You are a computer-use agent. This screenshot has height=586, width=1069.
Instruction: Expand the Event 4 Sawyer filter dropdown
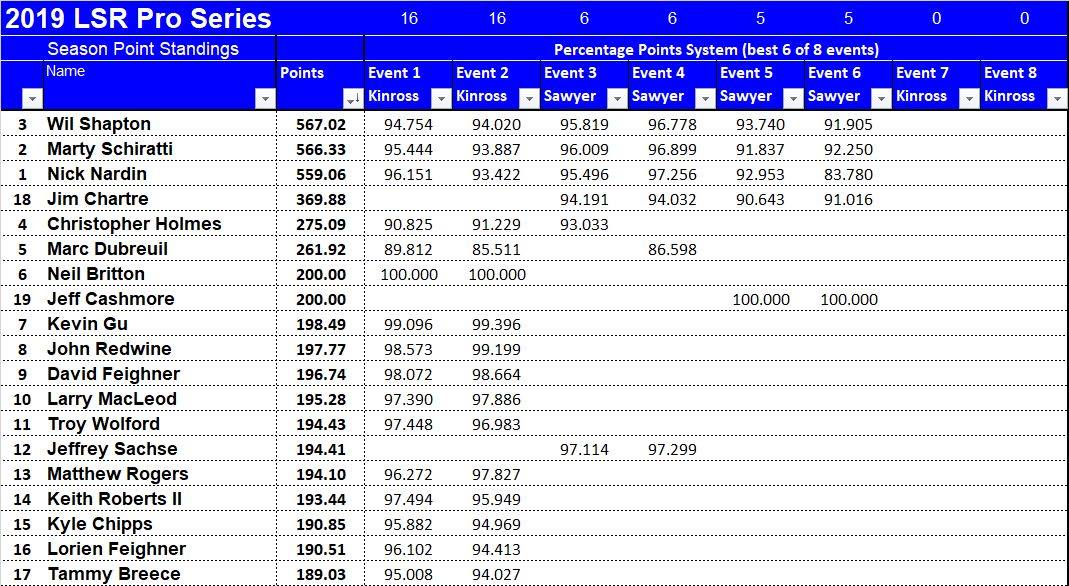[x=704, y=98]
